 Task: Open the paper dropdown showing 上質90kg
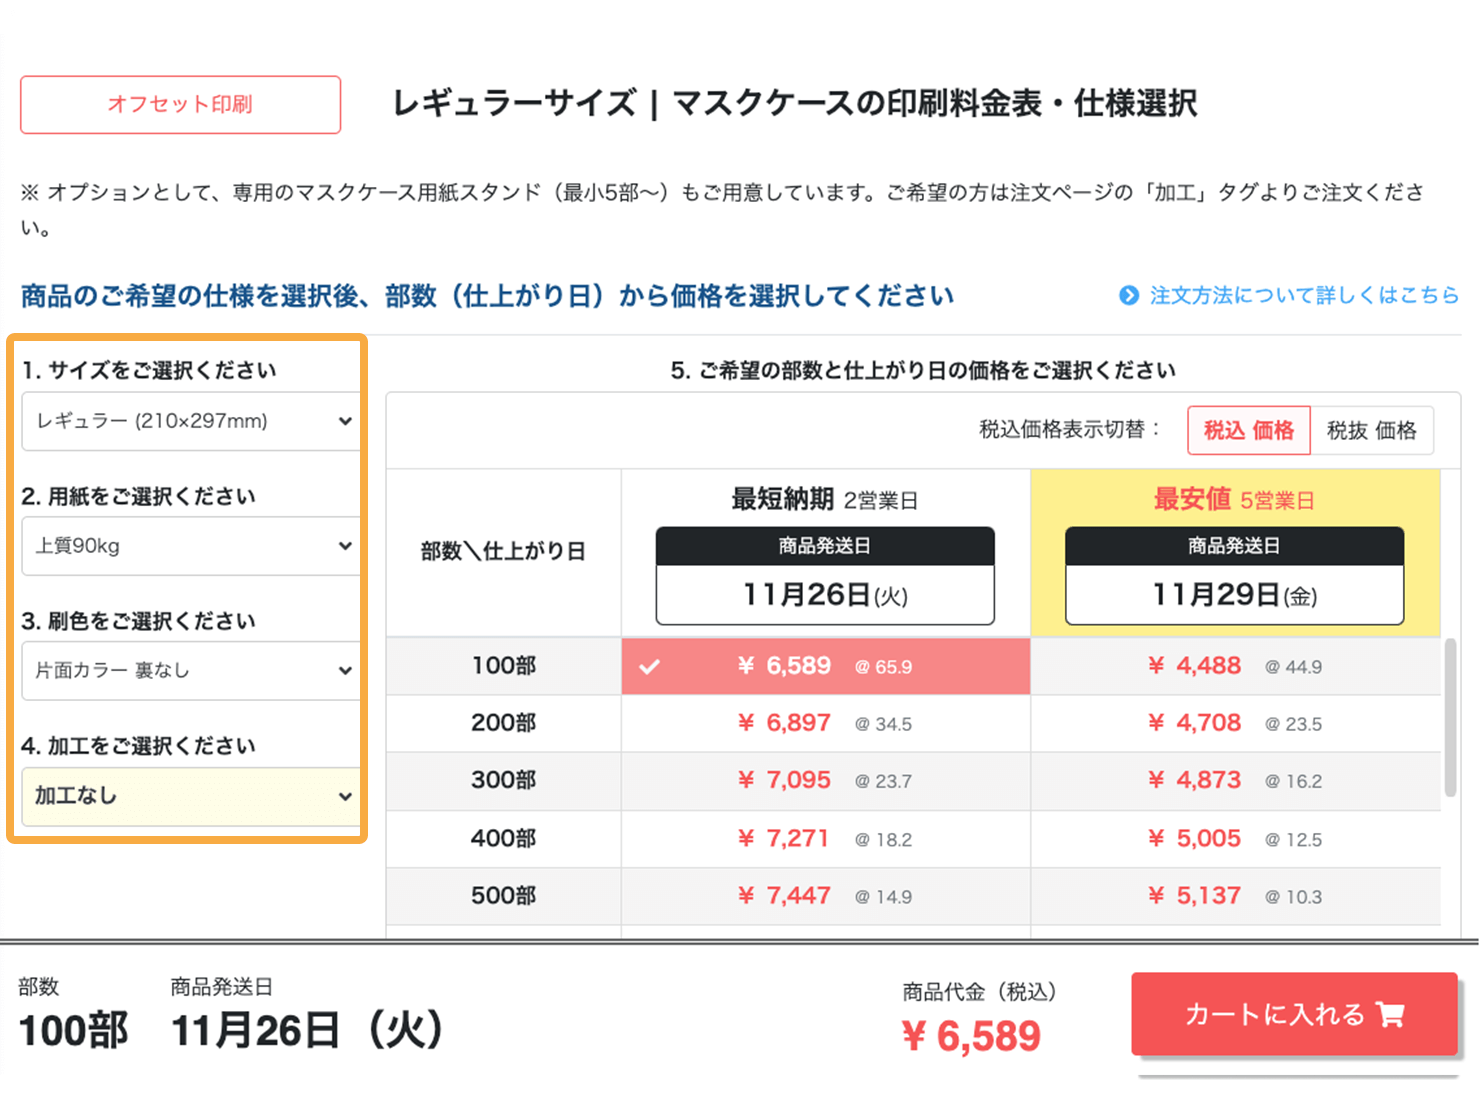click(190, 546)
